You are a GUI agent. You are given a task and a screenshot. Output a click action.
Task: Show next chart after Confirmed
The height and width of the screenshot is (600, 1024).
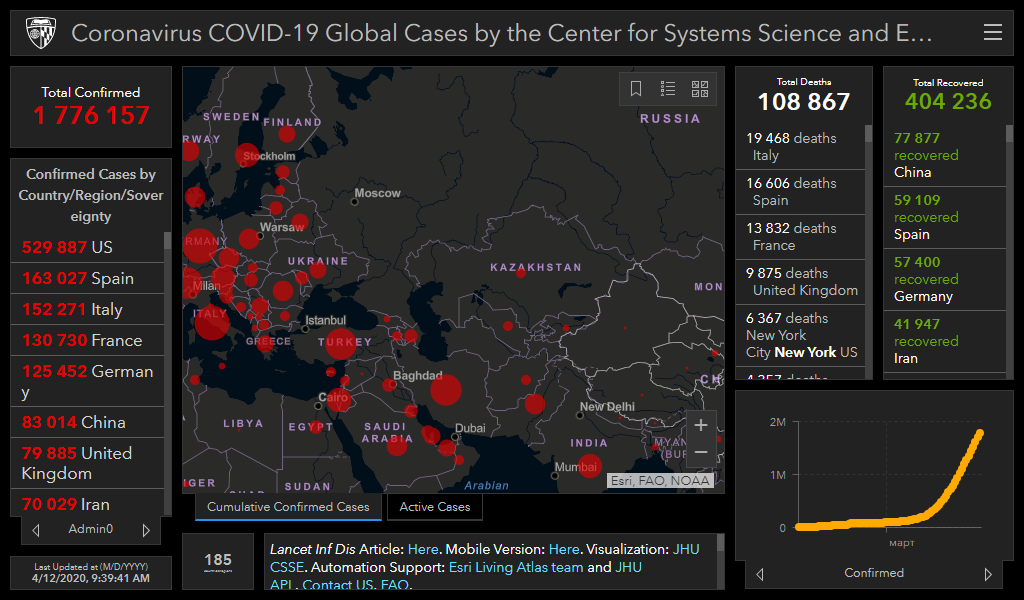pyautogui.click(x=988, y=574)
